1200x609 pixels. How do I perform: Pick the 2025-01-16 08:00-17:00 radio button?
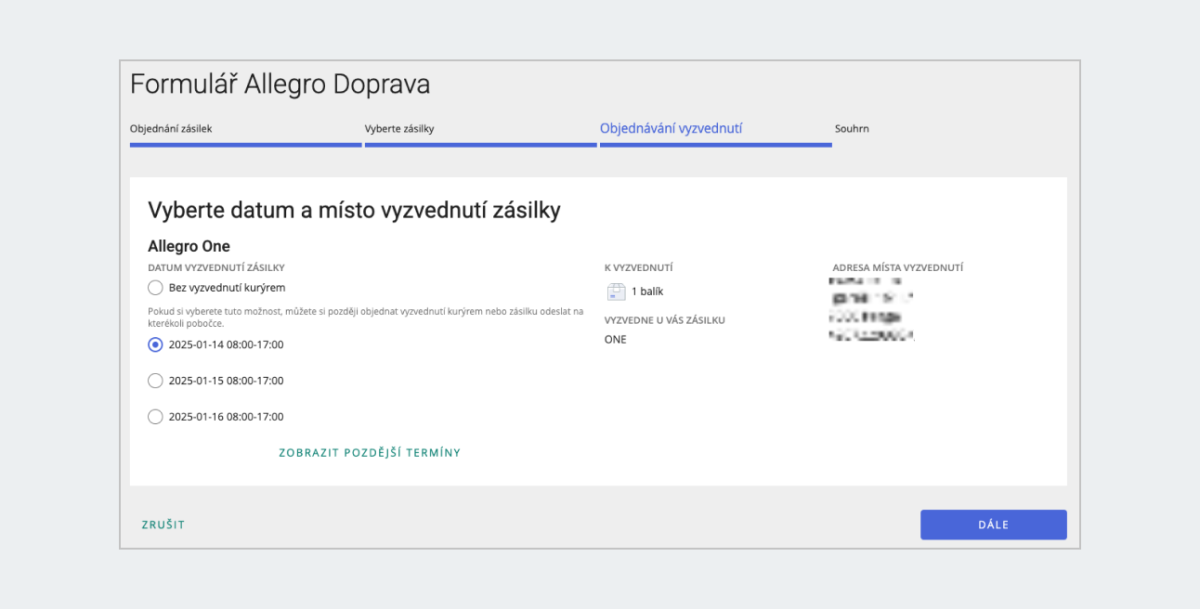click(x=155, y=417)
